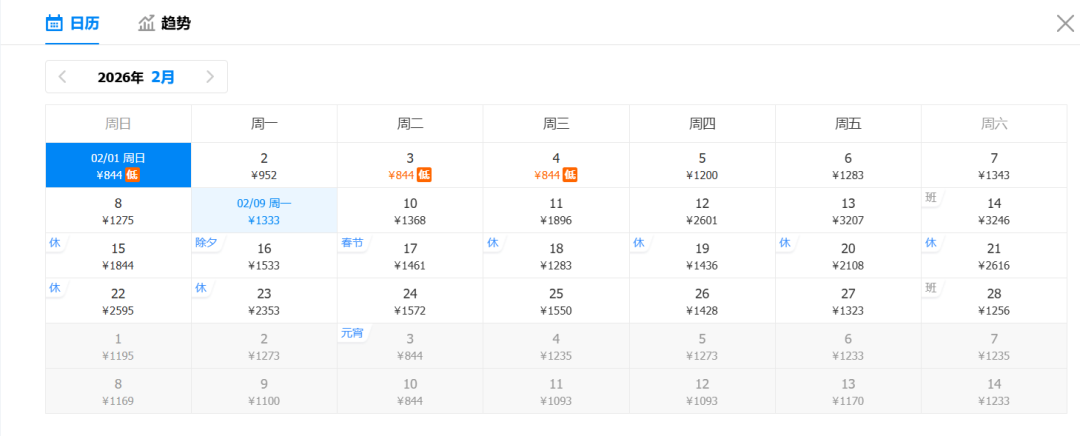Select the highlighted 02/09 周一 cell
This screenshot has width=1080, height=436.
[x=264, y=211]
